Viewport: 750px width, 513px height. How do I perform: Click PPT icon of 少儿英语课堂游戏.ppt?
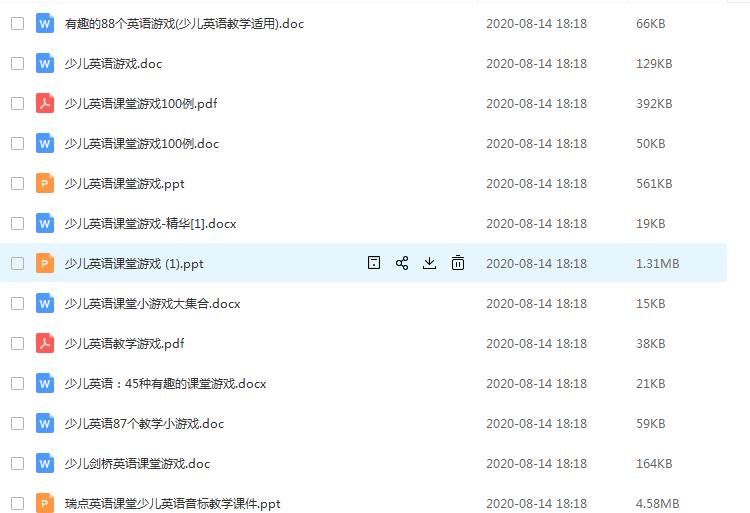(x=45, y=183)
